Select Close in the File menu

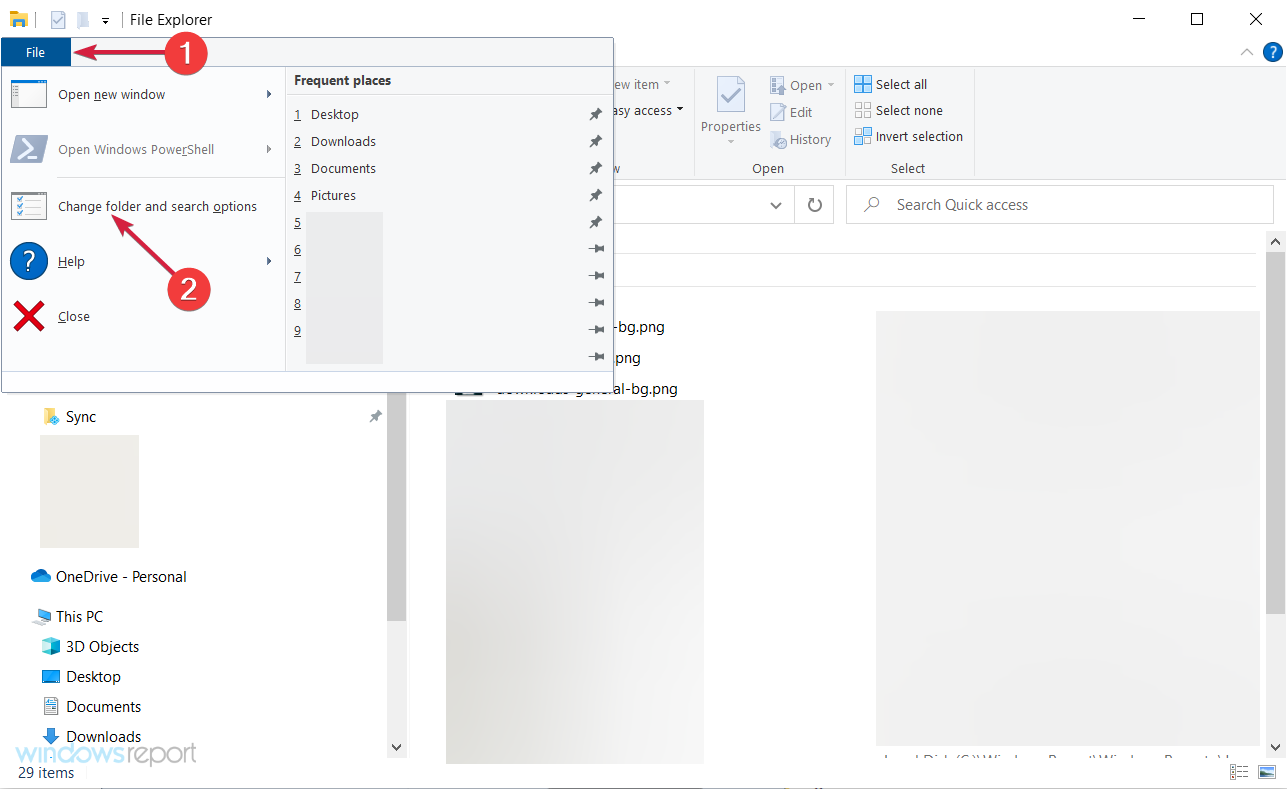(x=74, y=317)
